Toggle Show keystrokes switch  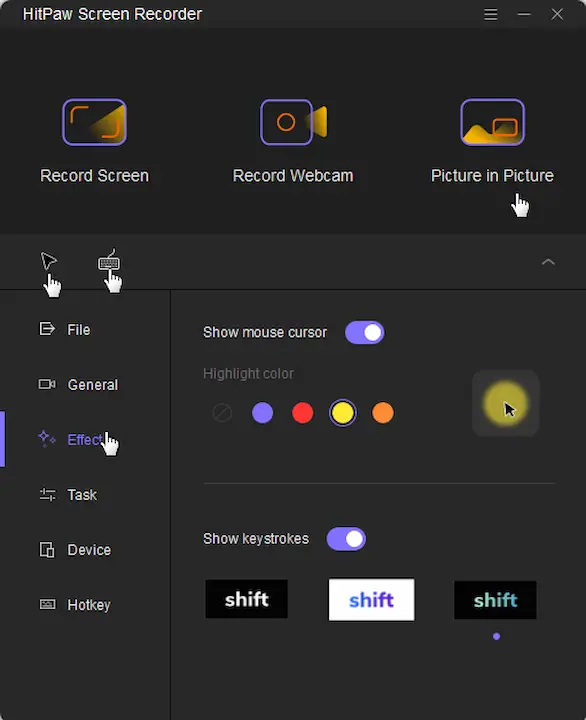pyautogui.click(x=346, y=539)
